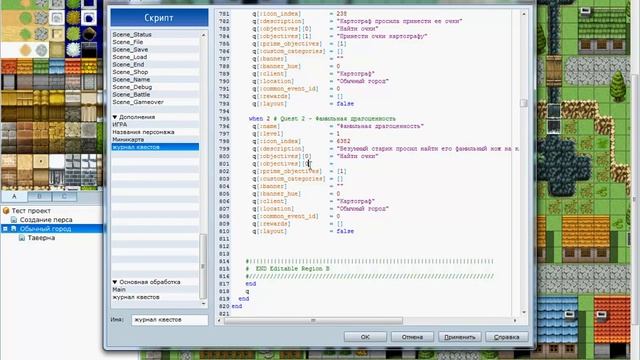Click the code editor scroll-up arrow
This screenshot has height=360, width=640.
524,14
